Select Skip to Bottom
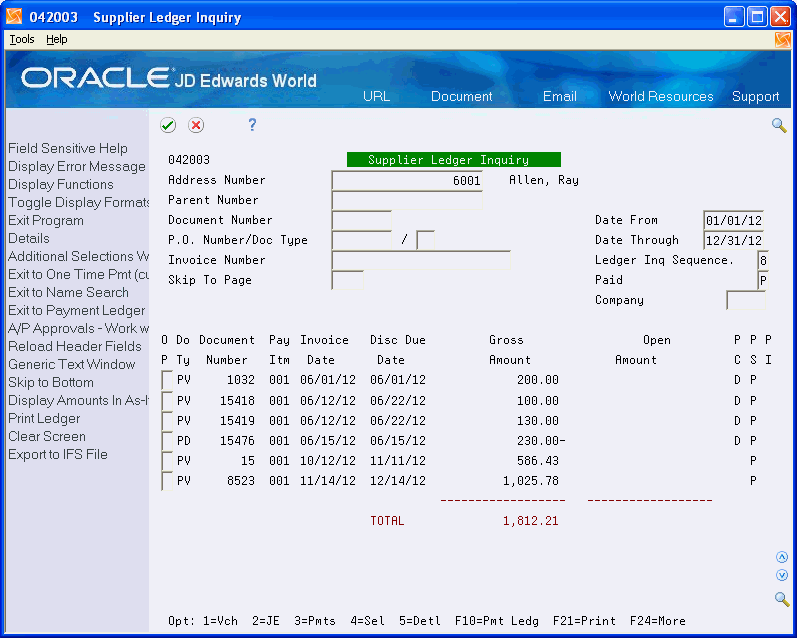Screen dimensions: 797x638 (51, 382)
